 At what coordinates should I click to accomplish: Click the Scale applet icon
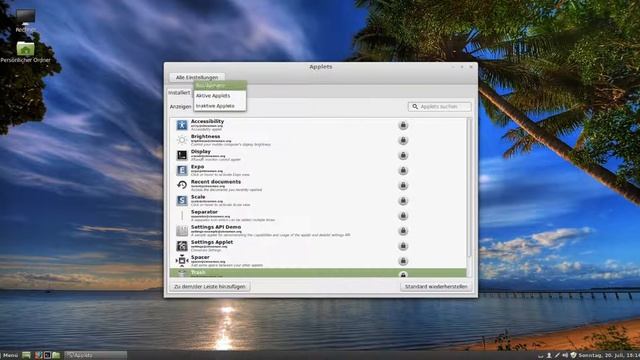click(182, 200)
